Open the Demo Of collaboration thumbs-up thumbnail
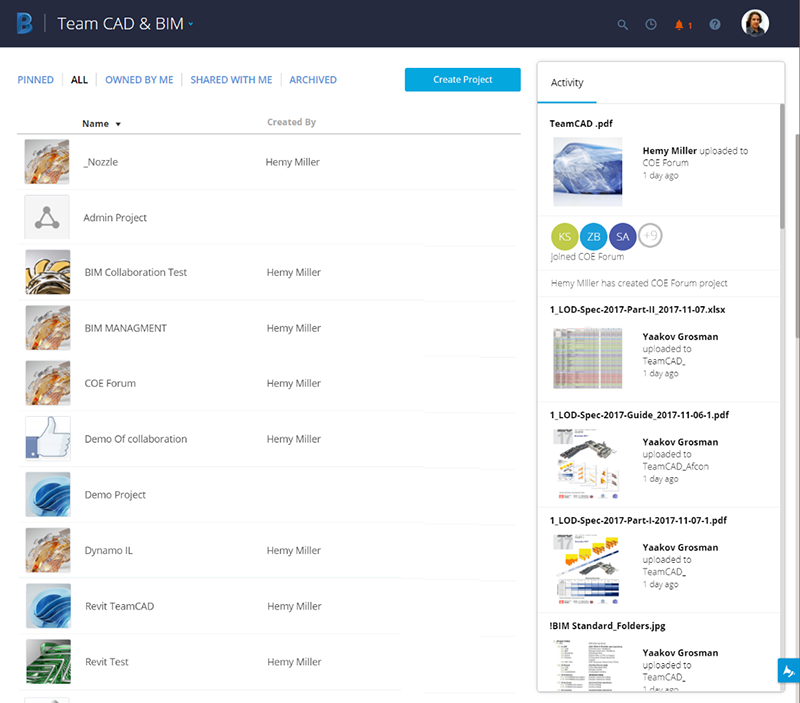 [x=48, y=439]
